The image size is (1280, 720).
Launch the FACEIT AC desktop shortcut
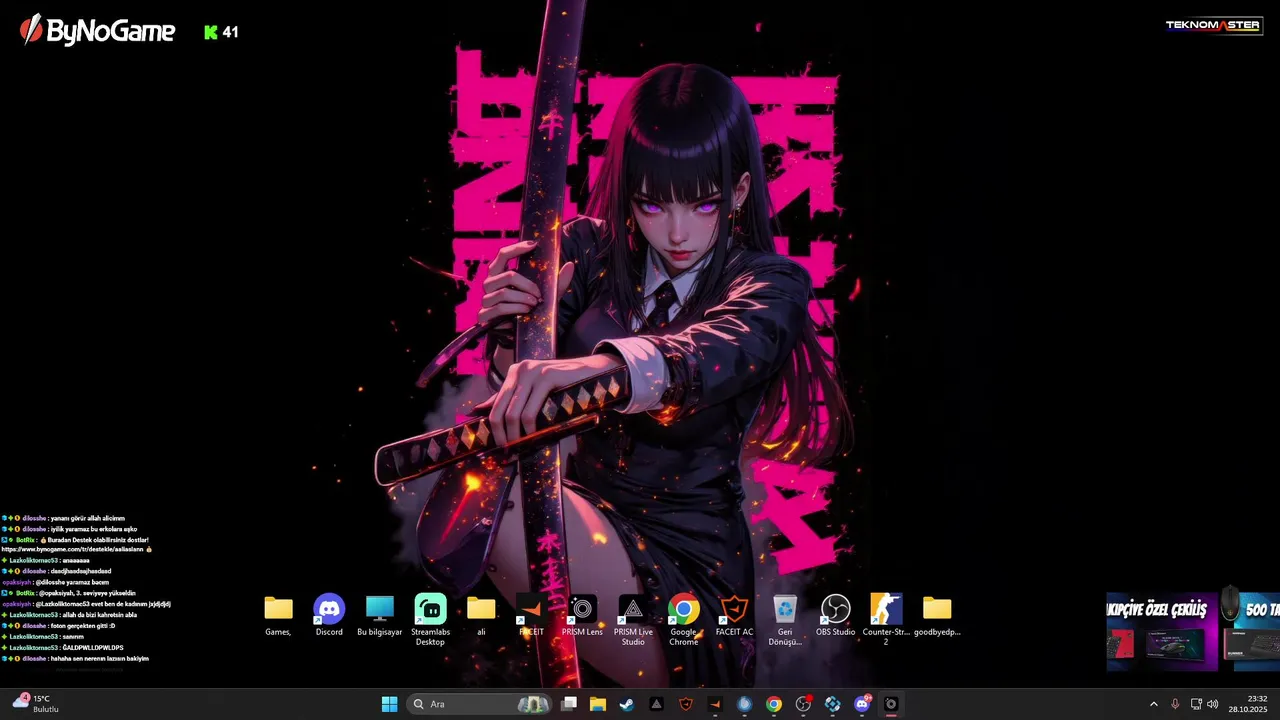(x=735, y=615)
